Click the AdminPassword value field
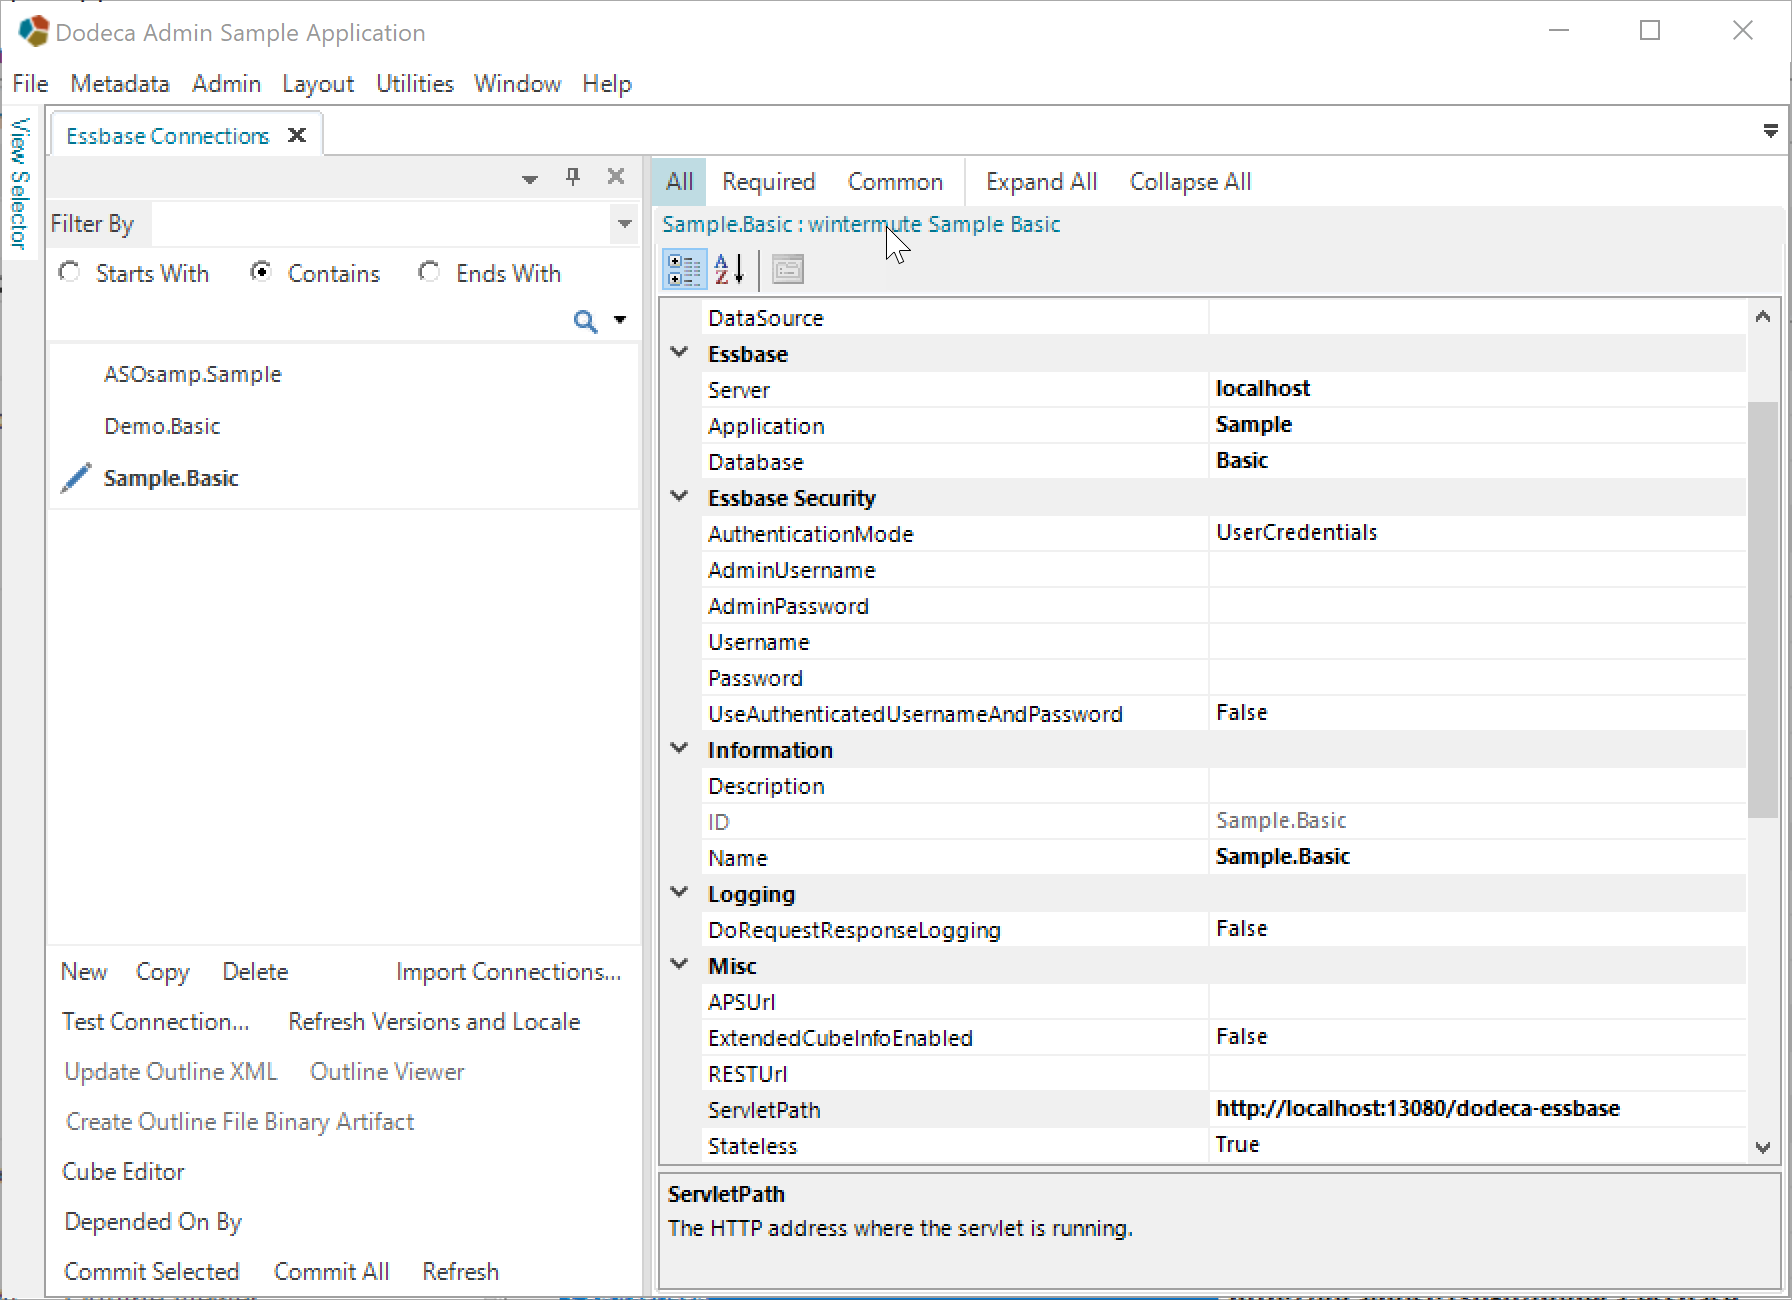The width and height of the screenshot is (1792, 1300). (x=1477, y=606)
